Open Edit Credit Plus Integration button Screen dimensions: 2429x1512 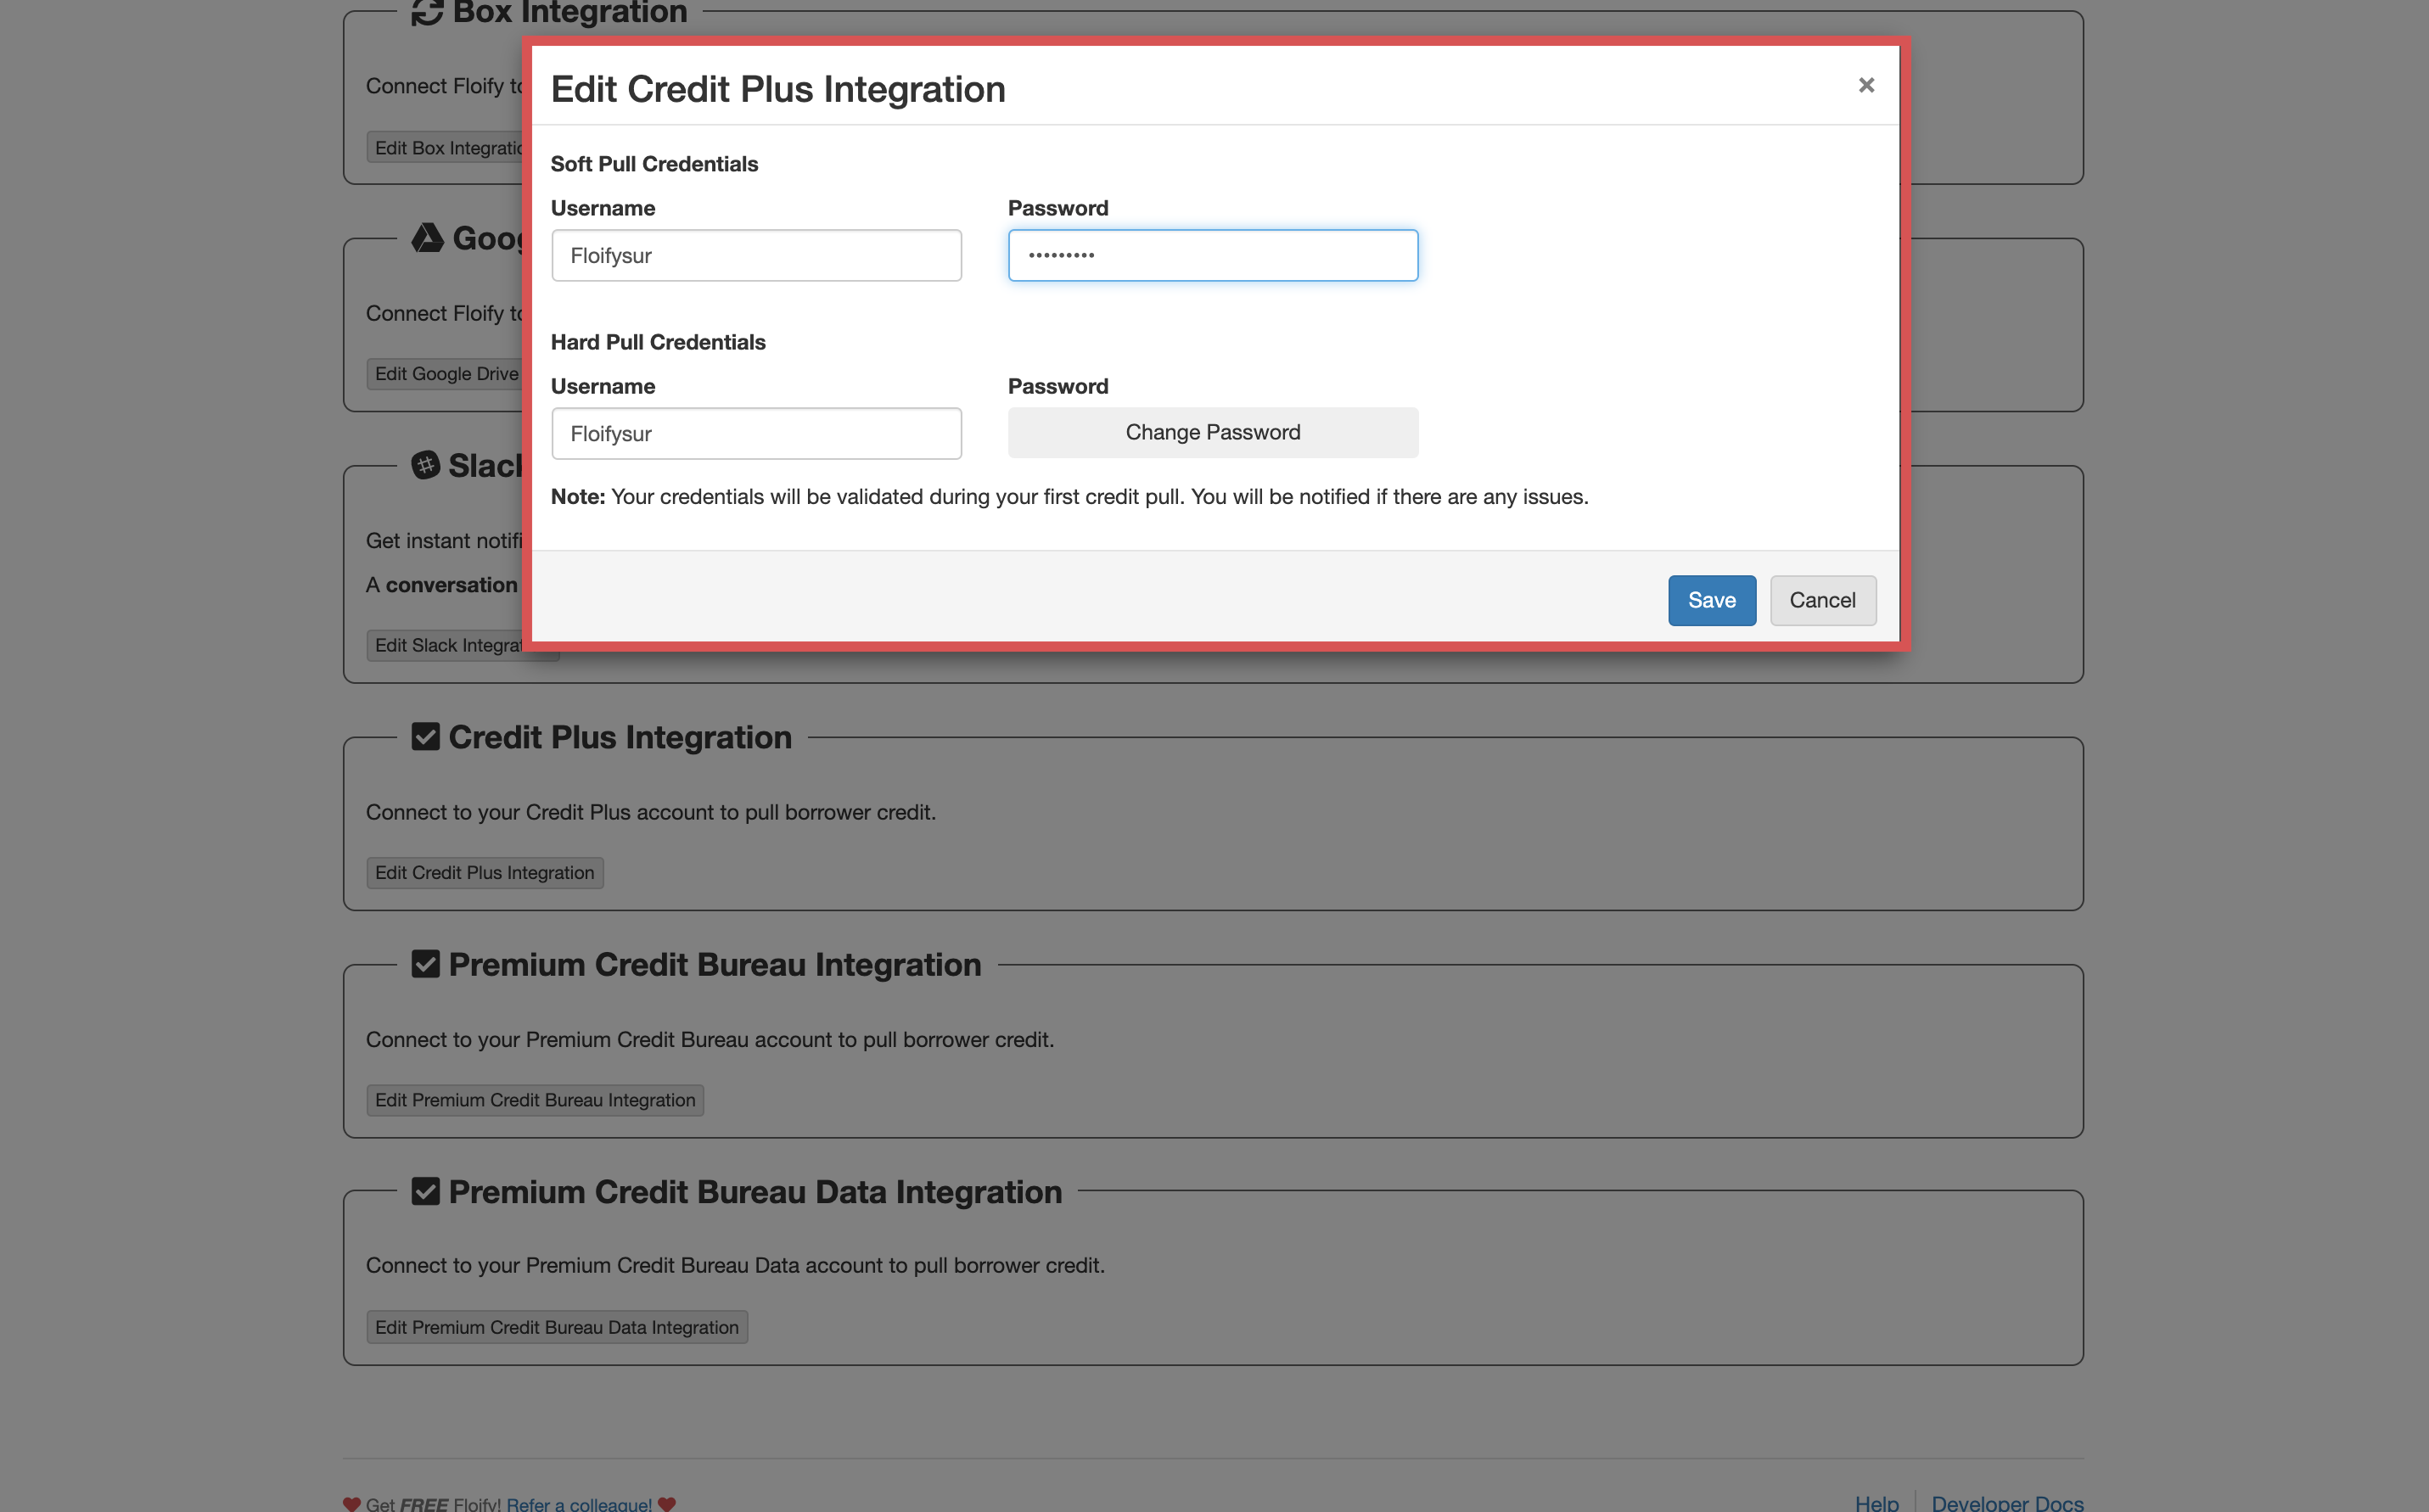pos(485,873)
